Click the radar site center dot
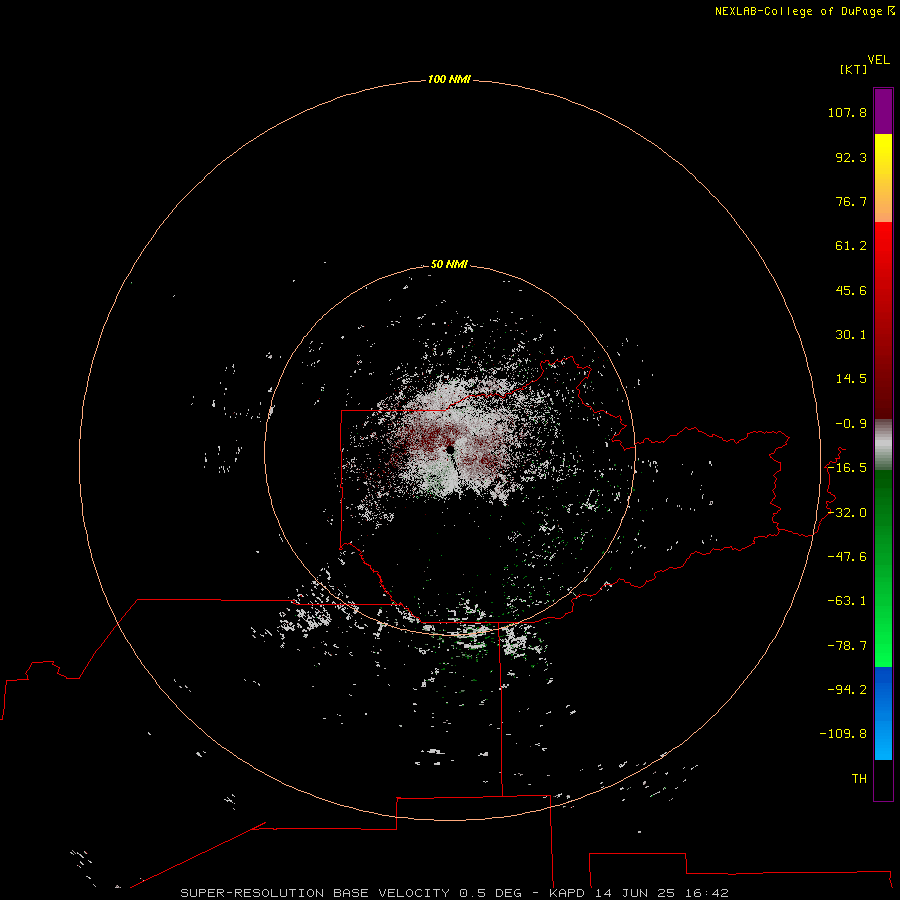900x900 pixels. [451, 449]
